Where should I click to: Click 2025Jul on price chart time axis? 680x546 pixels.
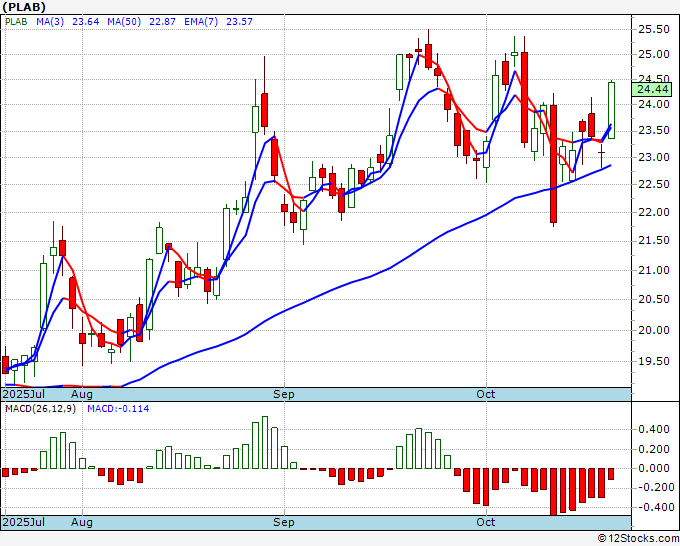click(x=24, y=394)
